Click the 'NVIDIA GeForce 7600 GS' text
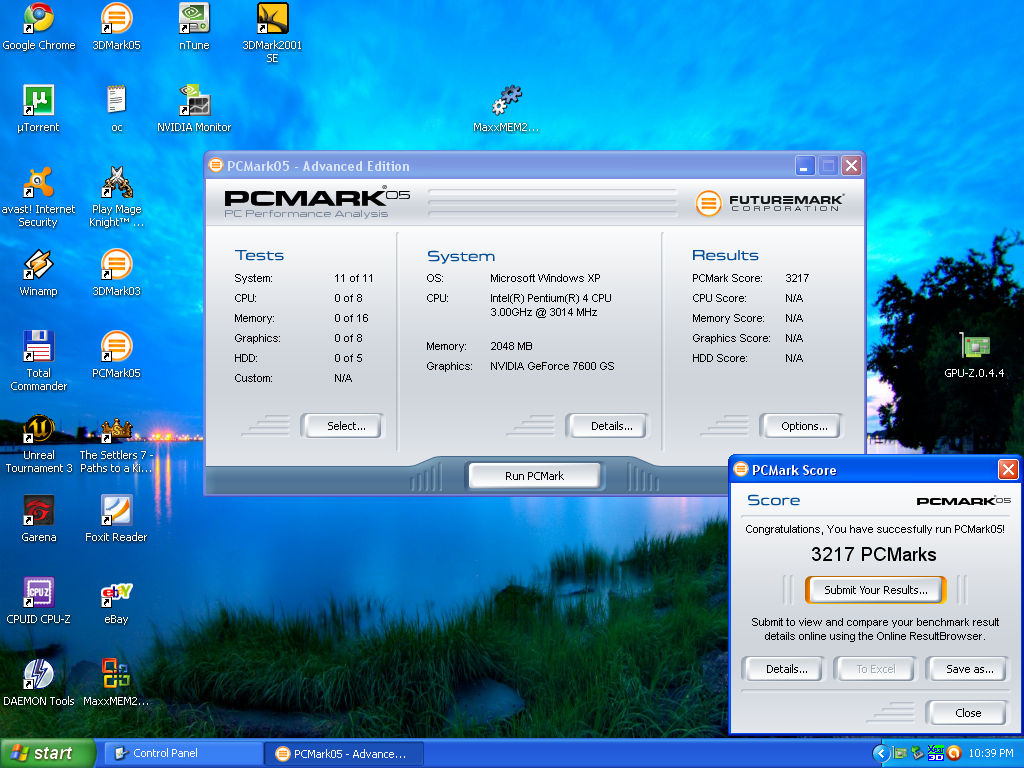1024x768 pixels. (552, 366)
